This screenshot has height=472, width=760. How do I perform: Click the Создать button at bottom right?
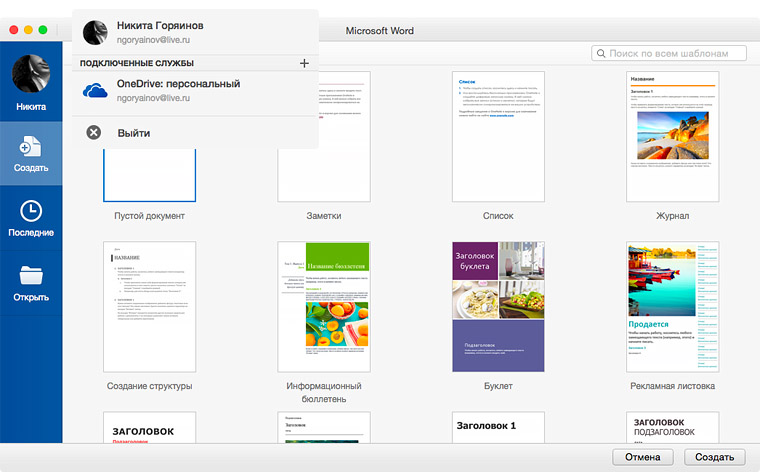click(x=714, y=457)
